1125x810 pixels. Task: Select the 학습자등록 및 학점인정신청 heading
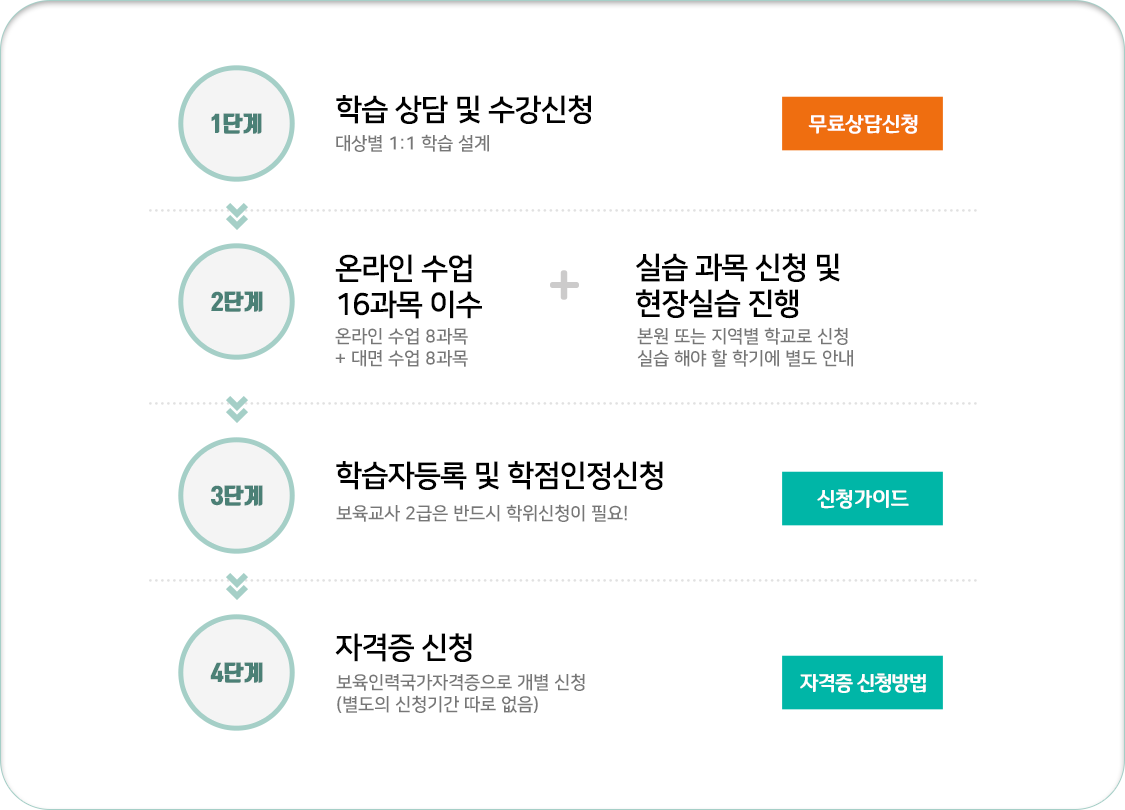[x=500, y=476]
